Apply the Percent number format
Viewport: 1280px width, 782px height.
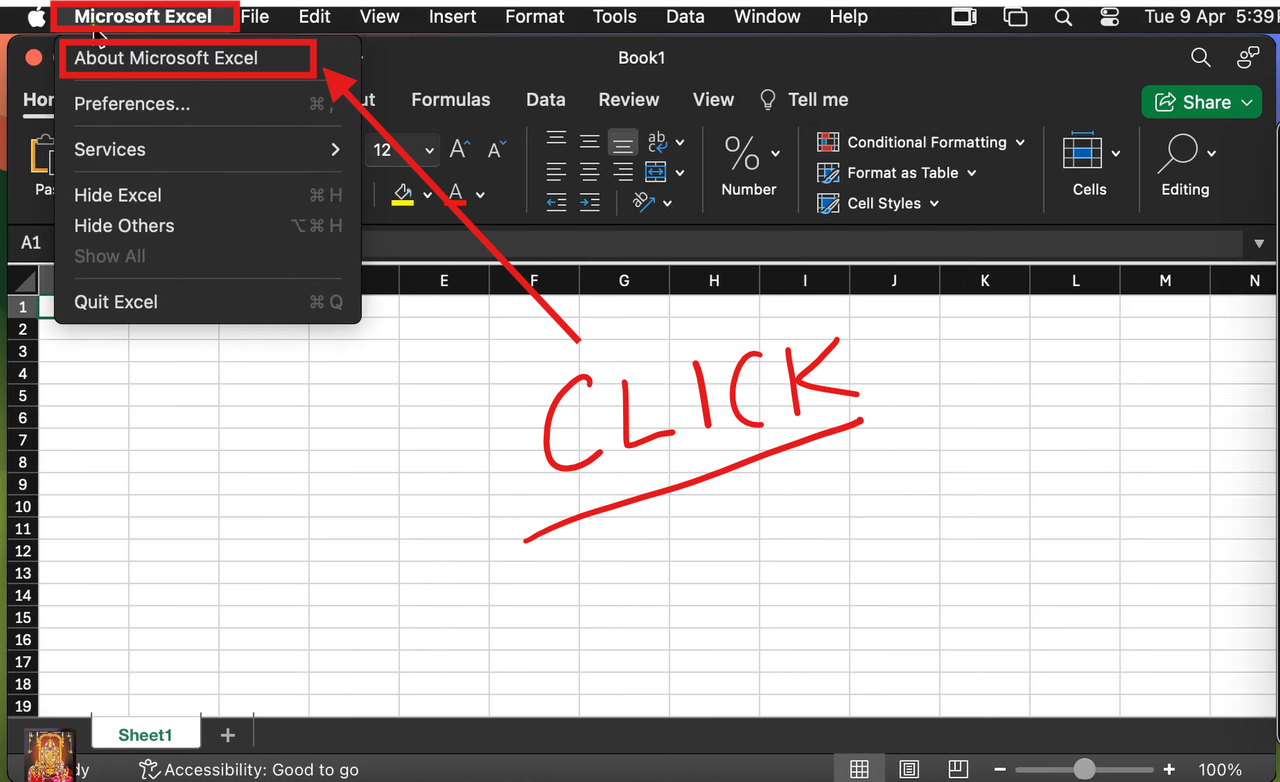[744, 152]
